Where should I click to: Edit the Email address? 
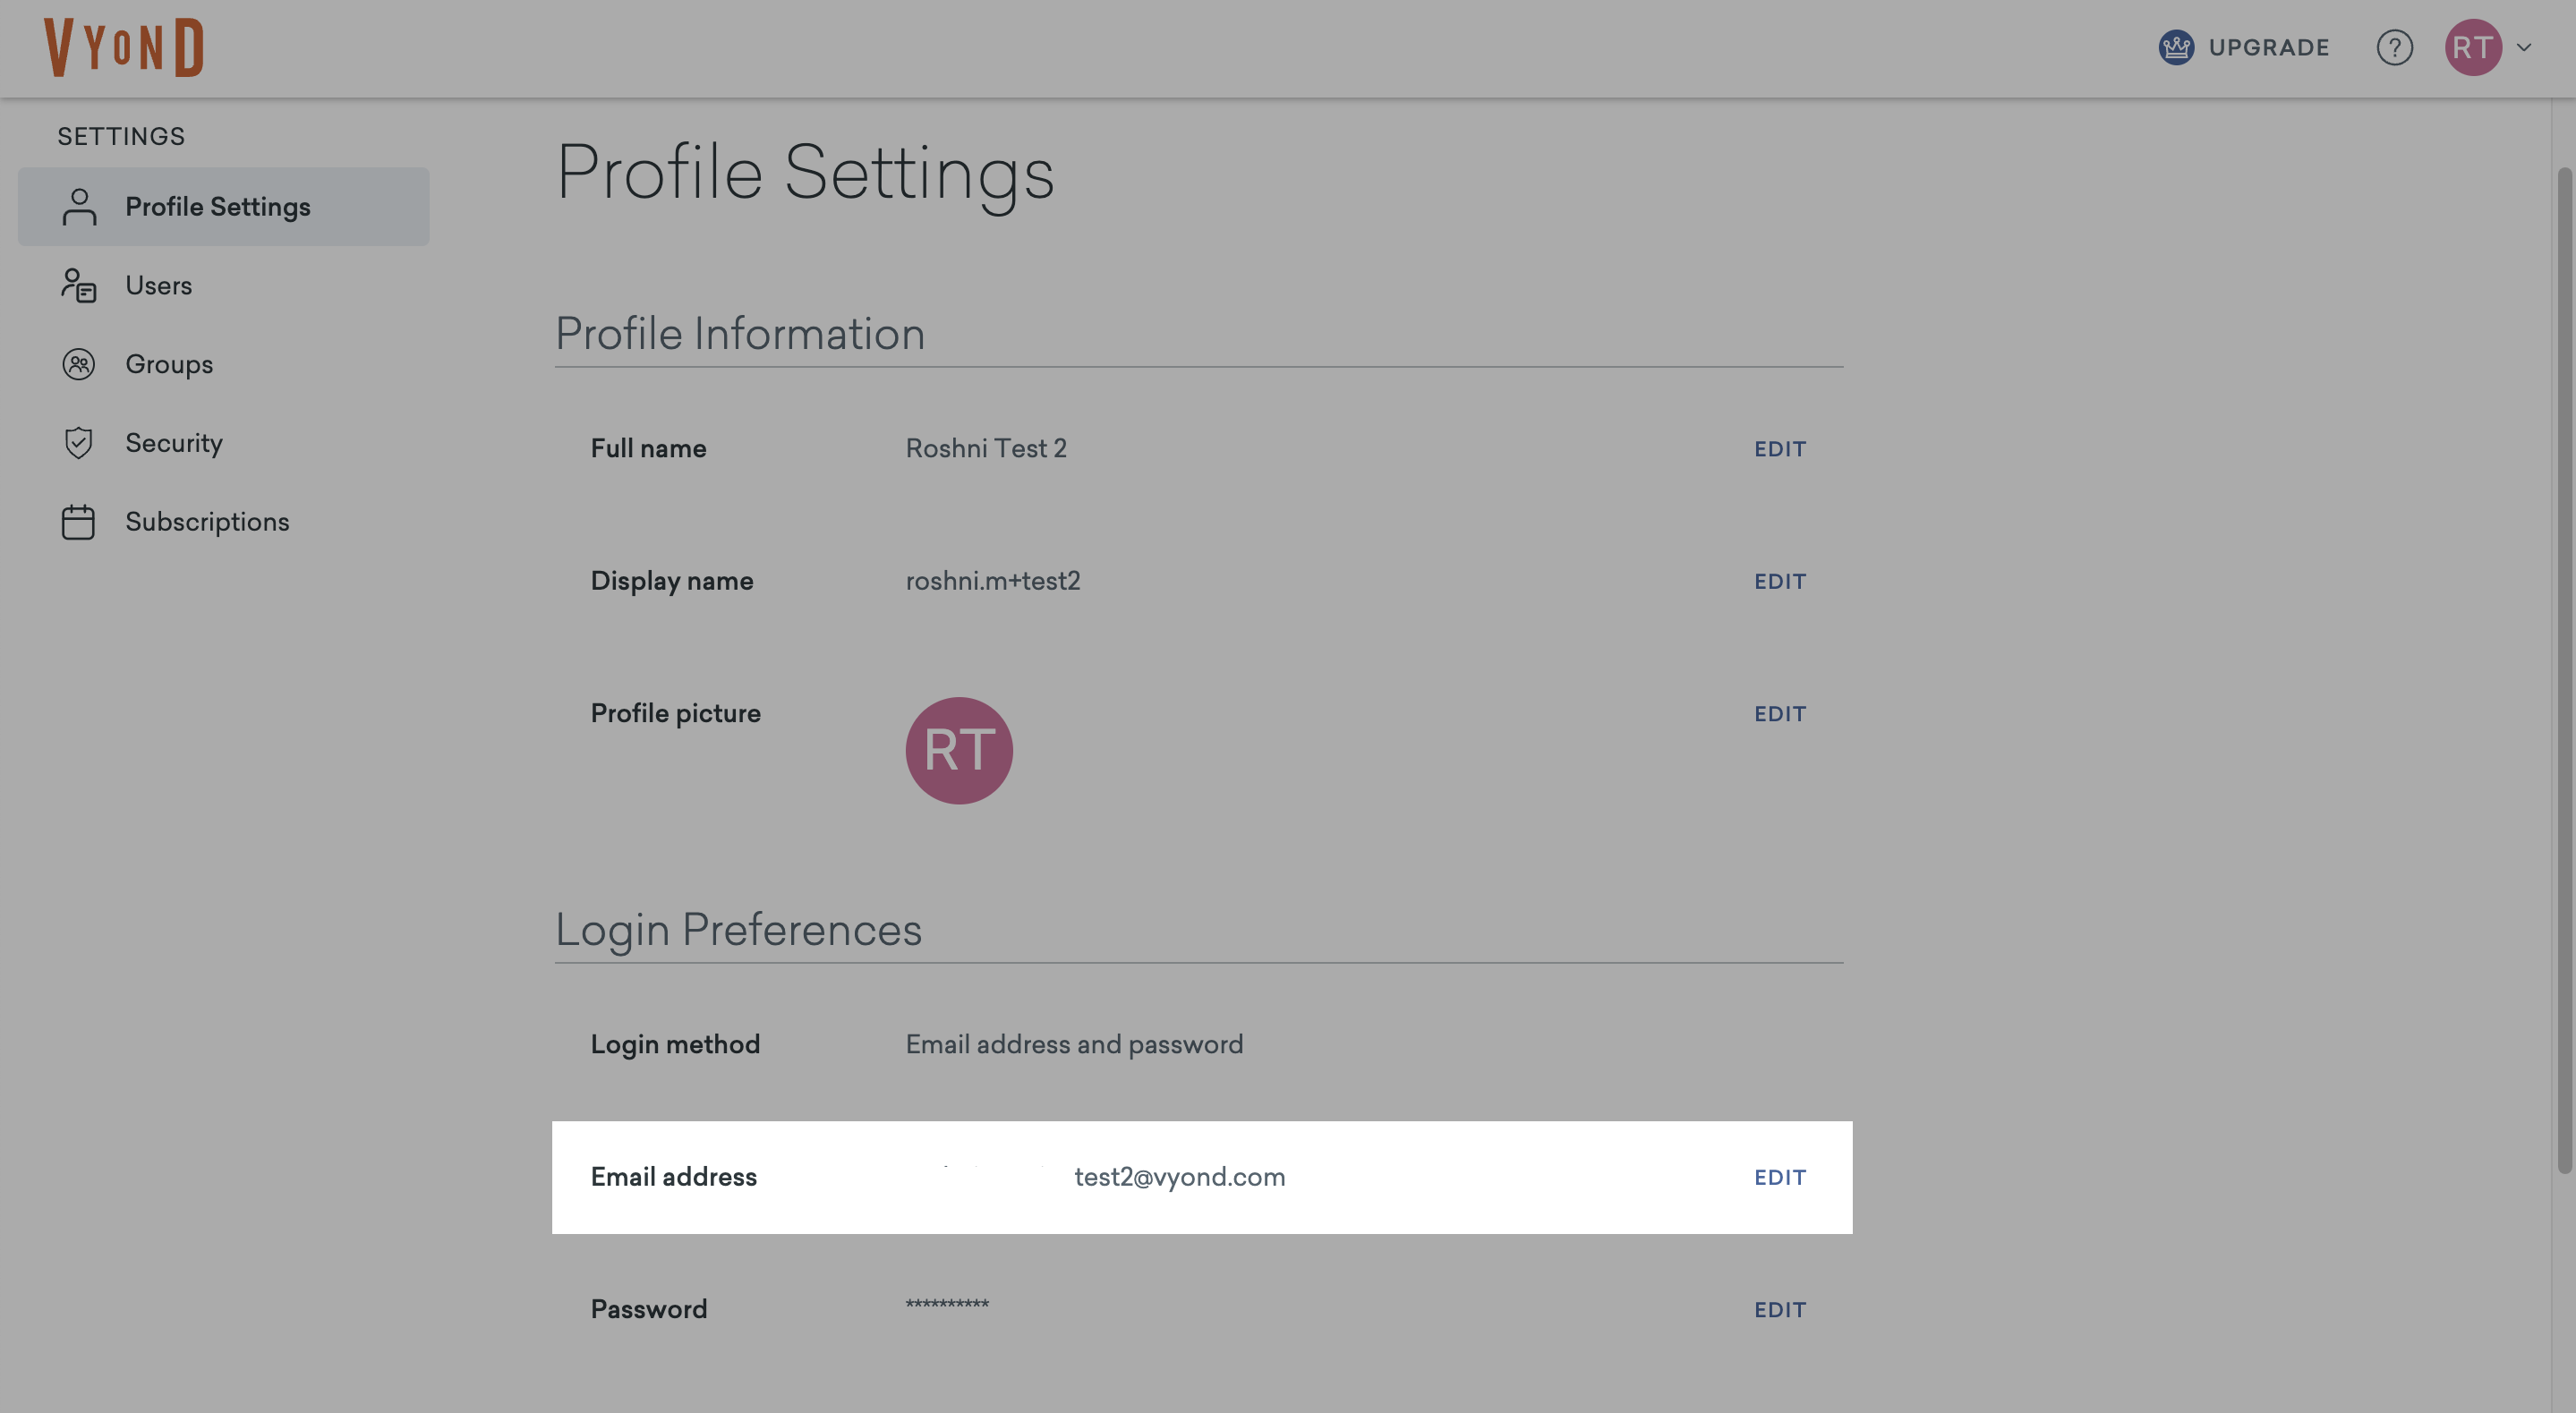pos(1780,1177)
